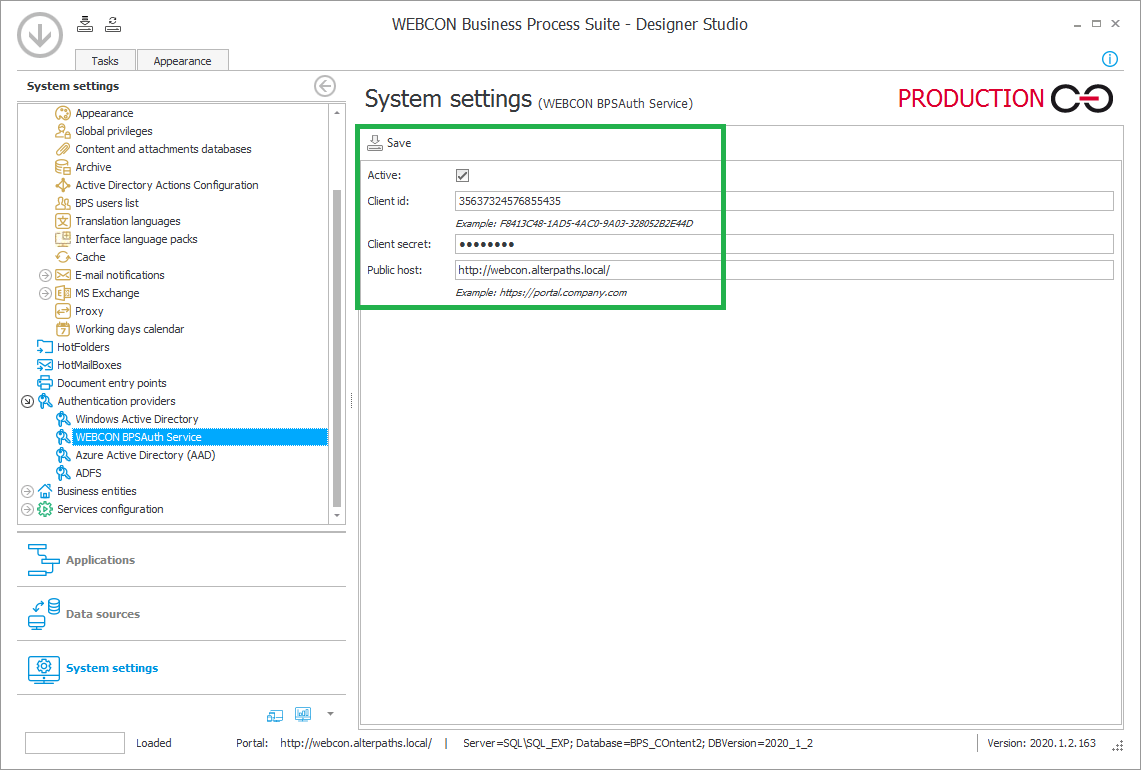The image size is (1141, 770).
Task: Click the round application menu button
Action: pyautogui.click(x=40, y=34)
